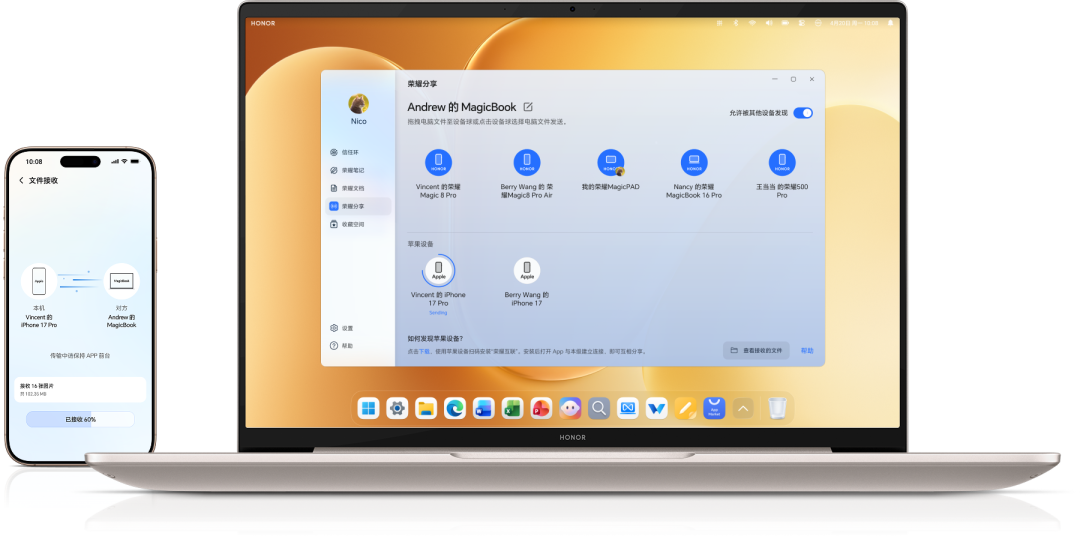Open the search magnifier in the dock
The height and width of the screenshot is (536, 1080).
point(599,409)
